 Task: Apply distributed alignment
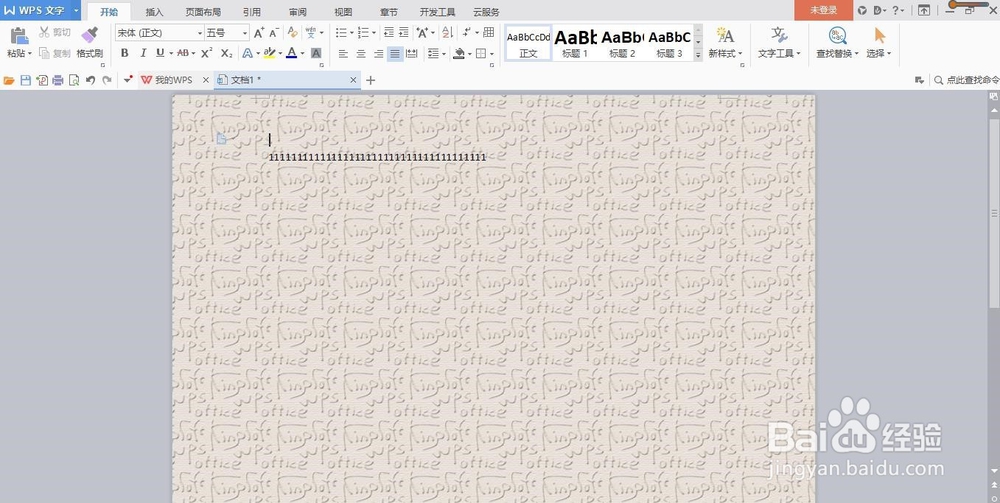point(412,54)
